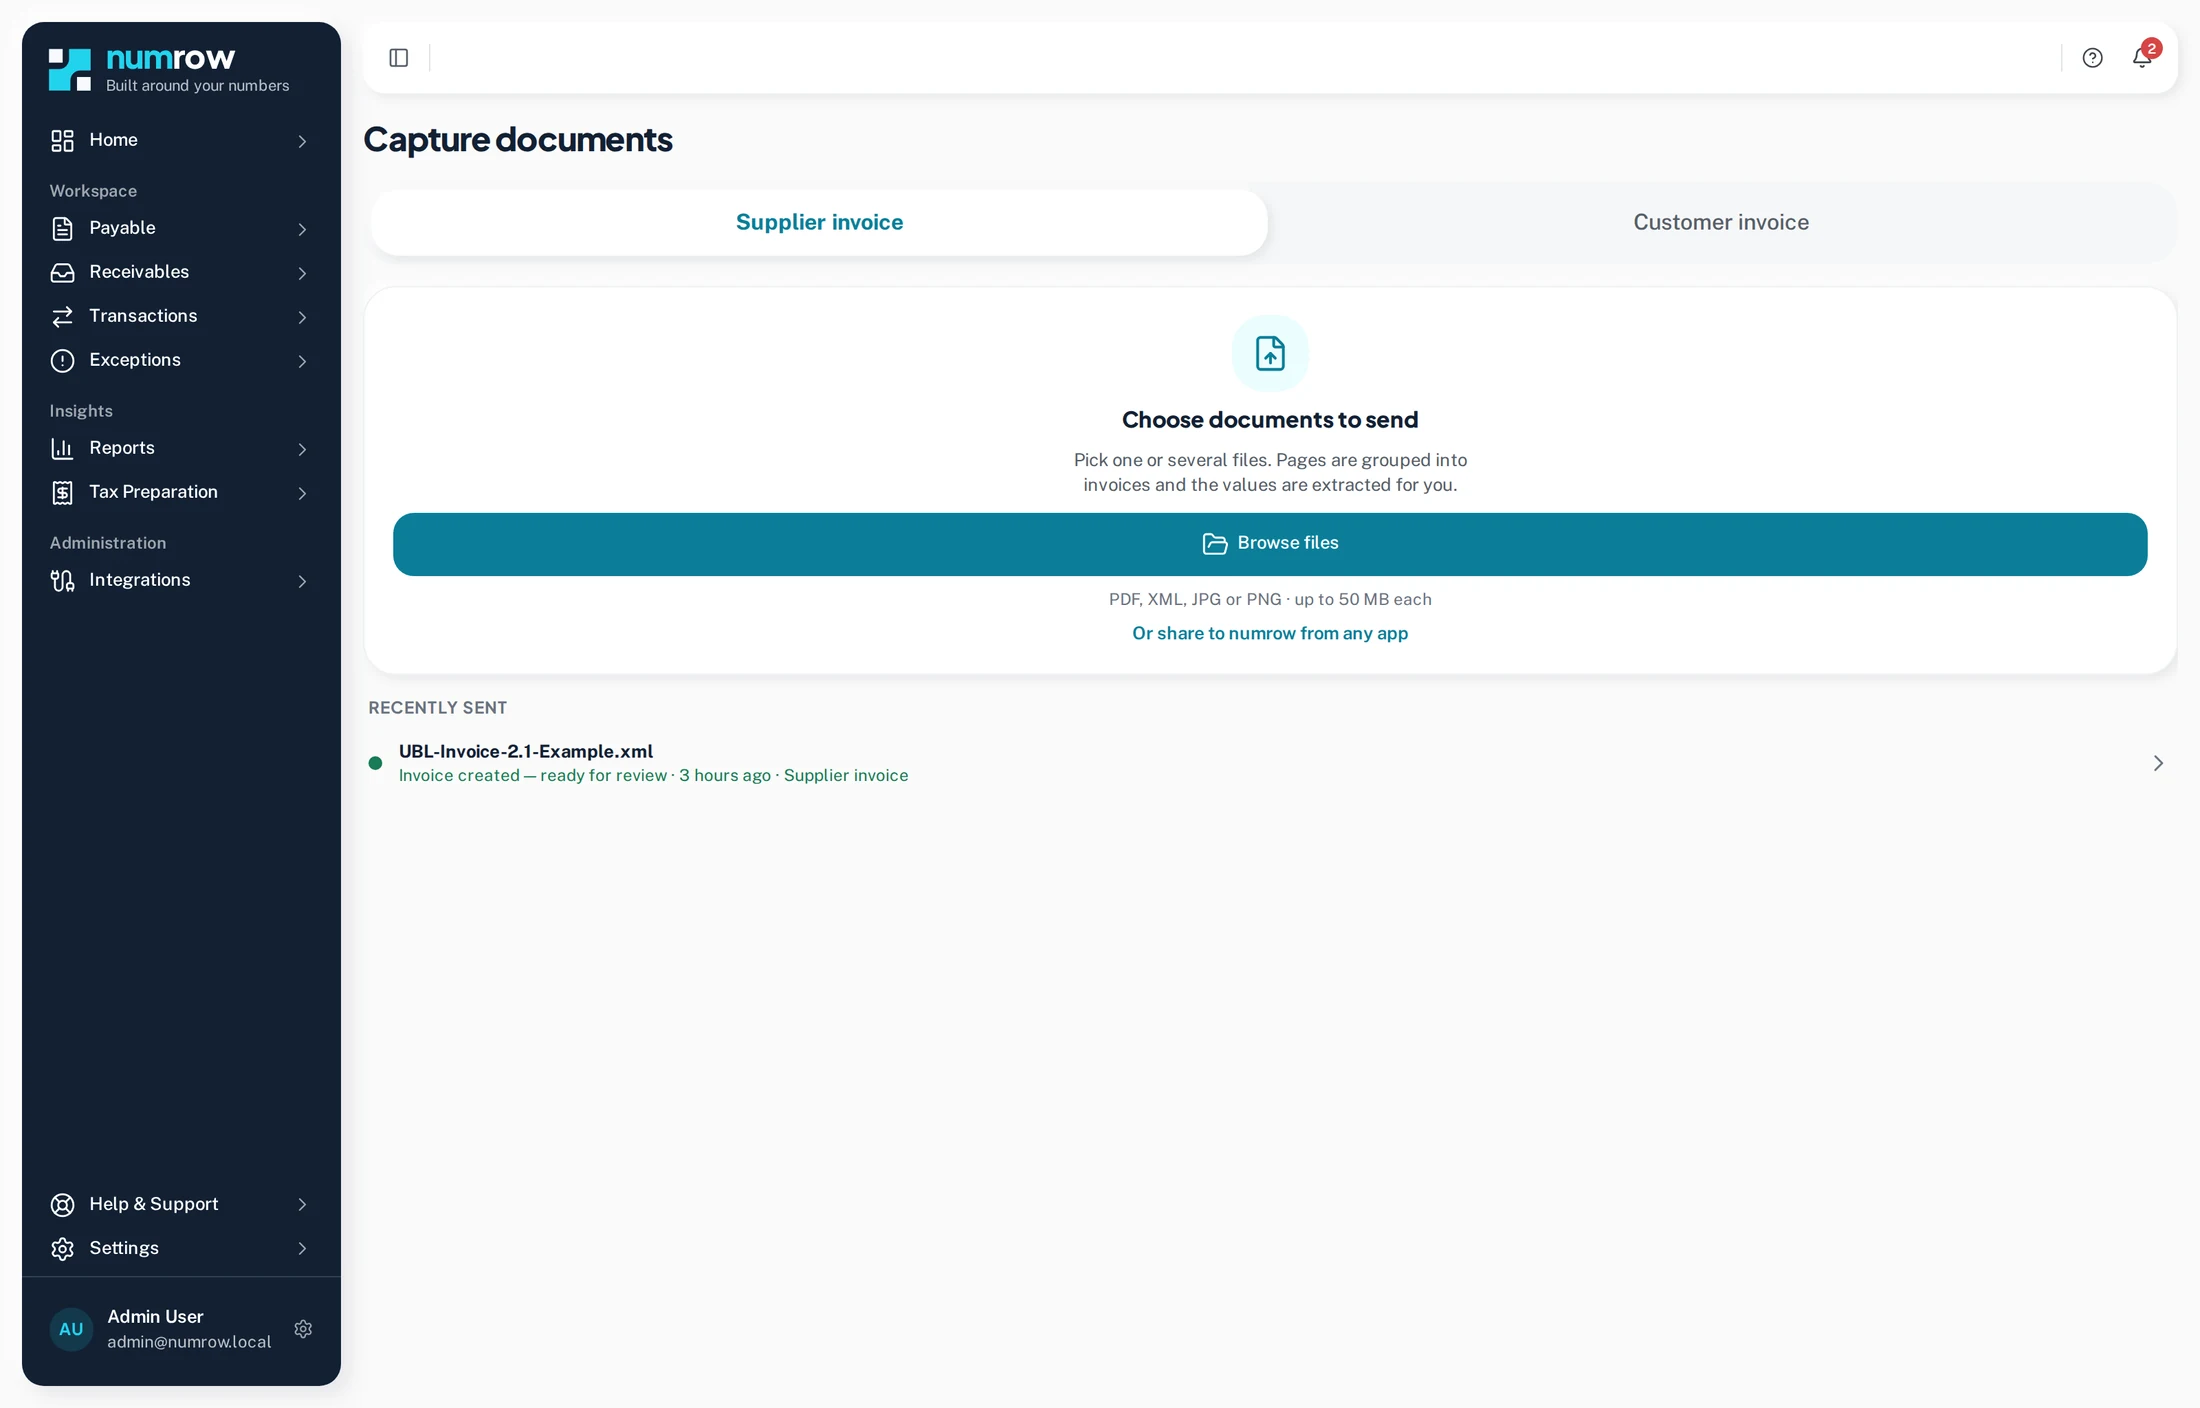The height and width of the screenshot is (1408, 2200).
Task: Open the help question mark icon
Action: click(x=2092, y=58)
